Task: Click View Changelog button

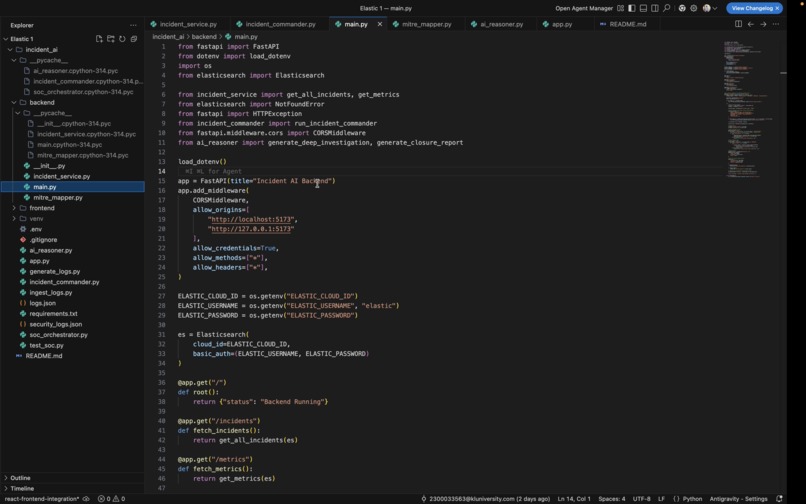Action: point(752,8)
